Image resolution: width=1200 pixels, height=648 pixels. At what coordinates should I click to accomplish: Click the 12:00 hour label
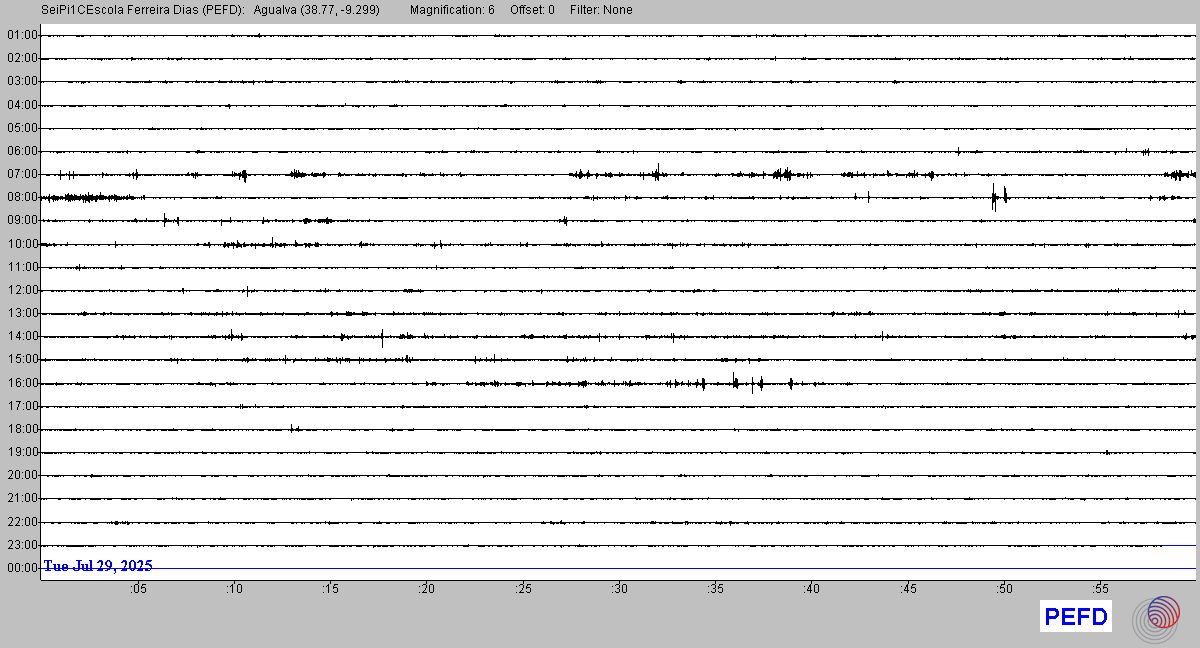(22, 290)
